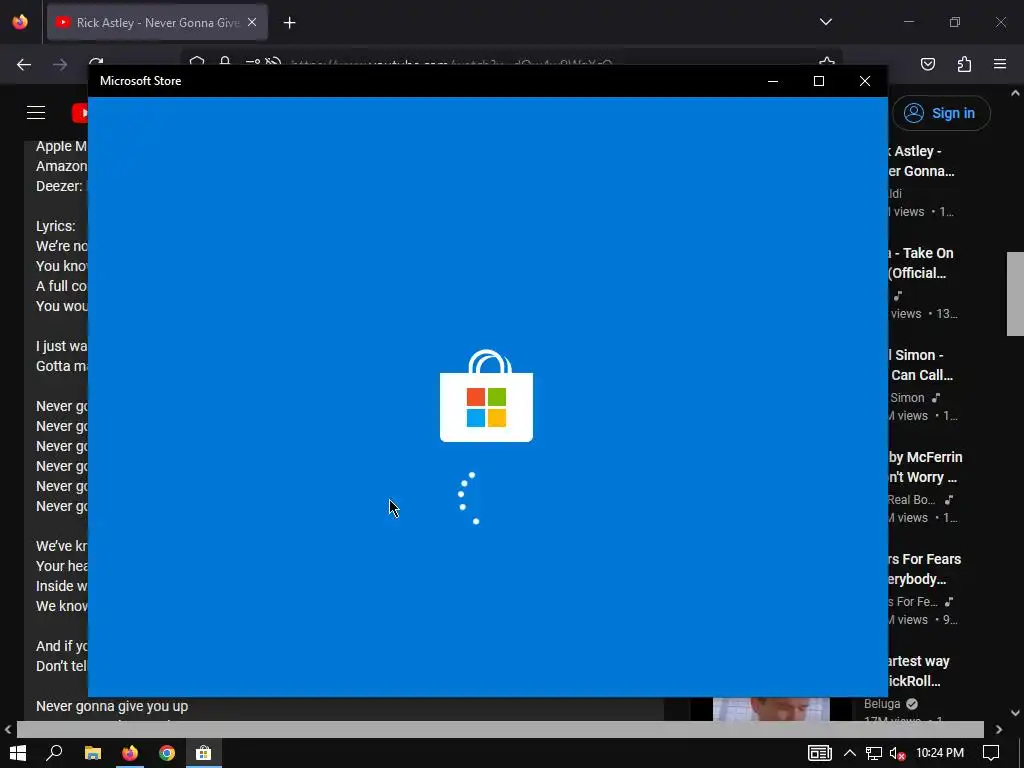
Task: Click the verified badge beside Beluga
Action: 912,703
